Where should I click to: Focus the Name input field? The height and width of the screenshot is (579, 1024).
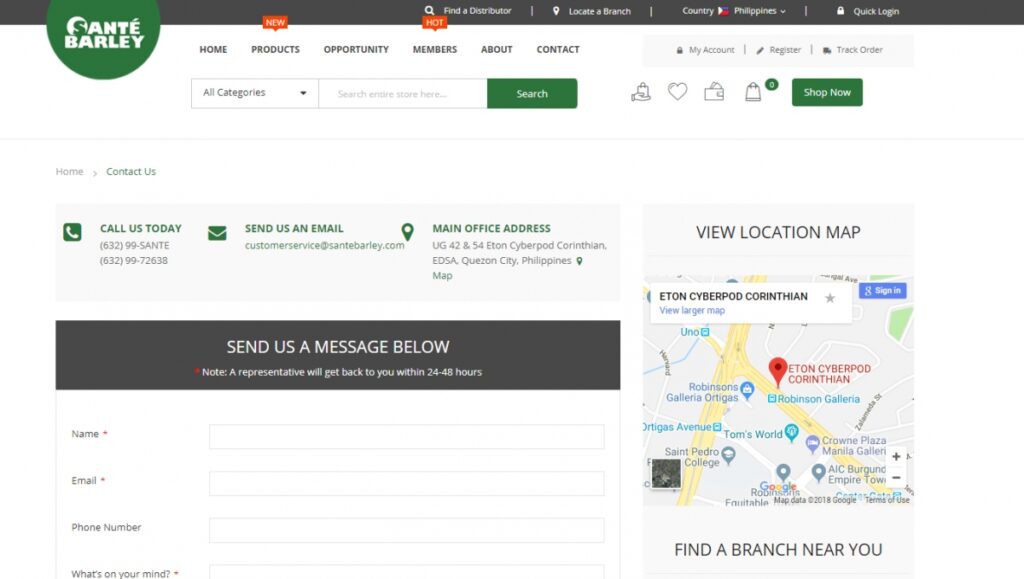click(x=406, y=437)
